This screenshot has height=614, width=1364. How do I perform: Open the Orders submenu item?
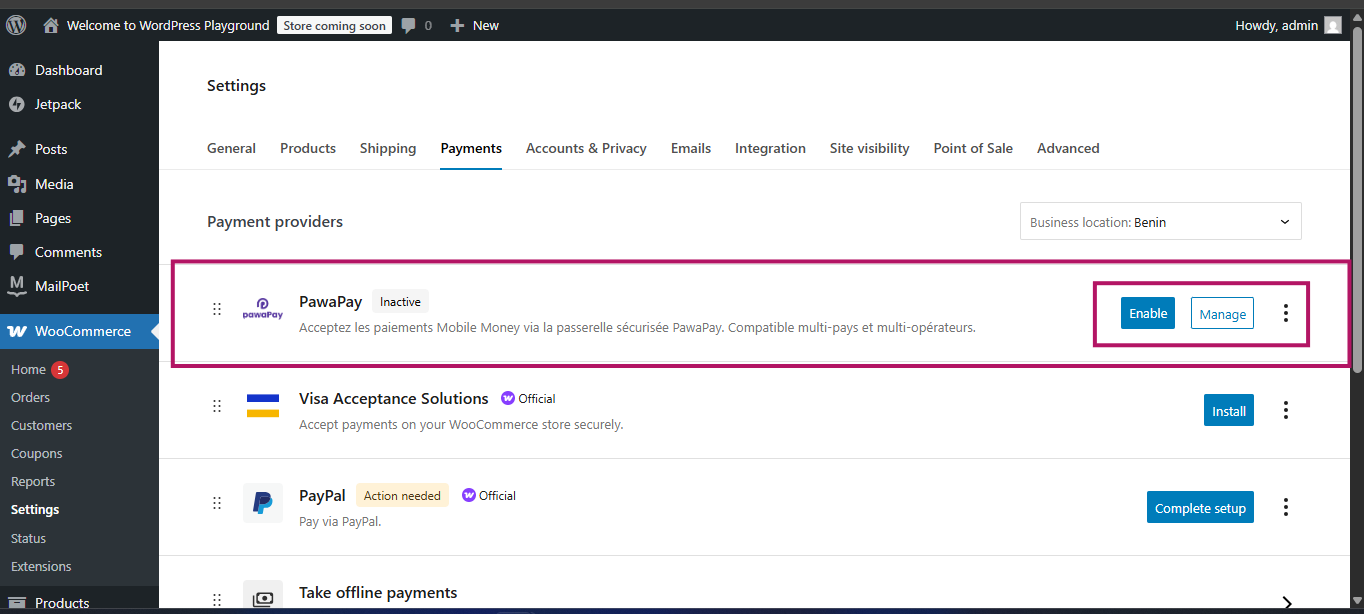point(30,397)
